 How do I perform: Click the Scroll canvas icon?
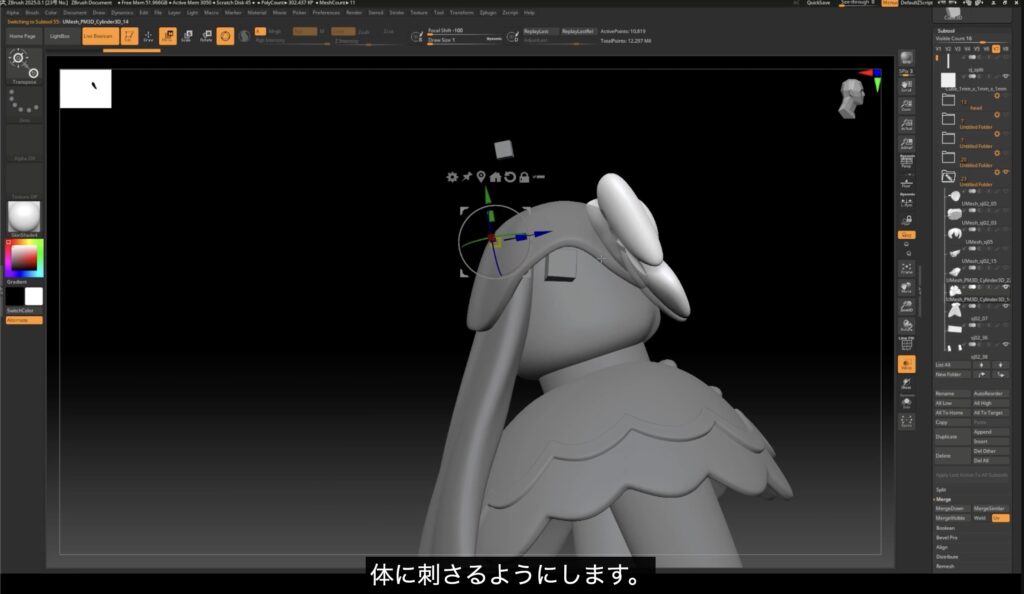point(906,86)
